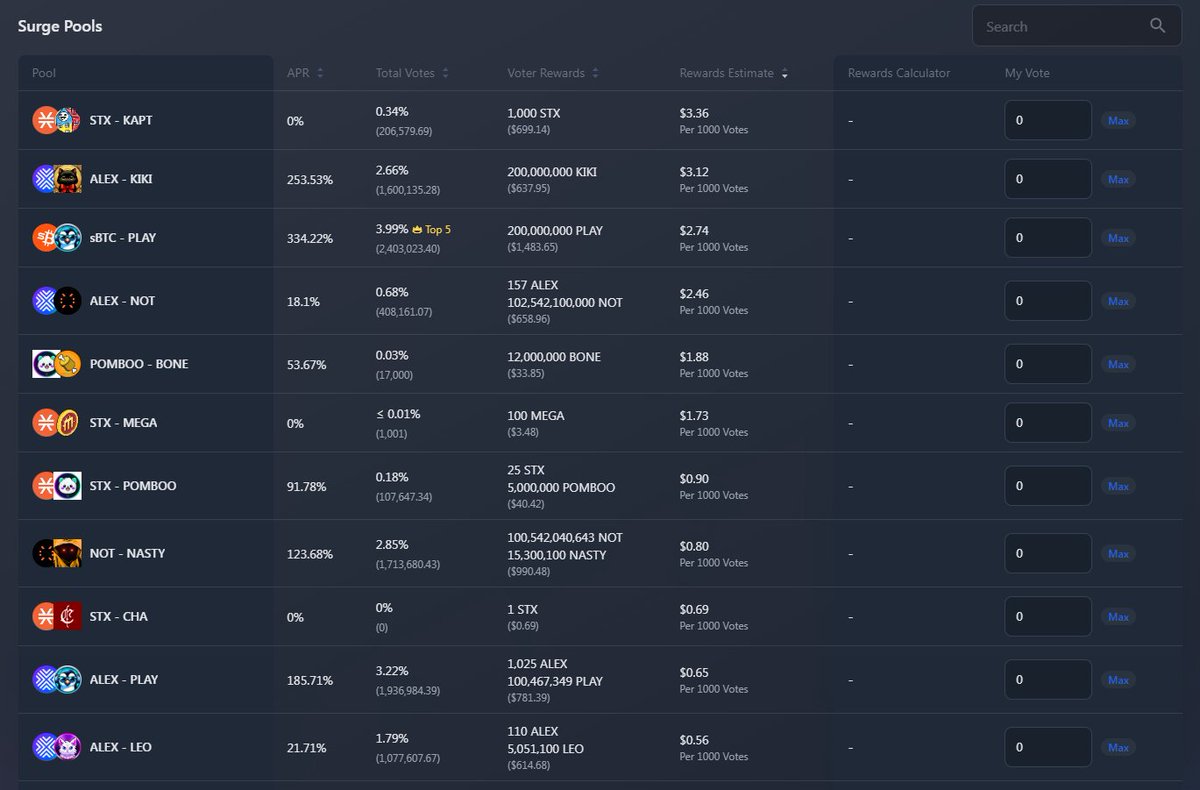The width and height of the screenshot is (1200, 790).
Task: Click Max button for ALEX - PLAY
Action: tap(1118, 680)
